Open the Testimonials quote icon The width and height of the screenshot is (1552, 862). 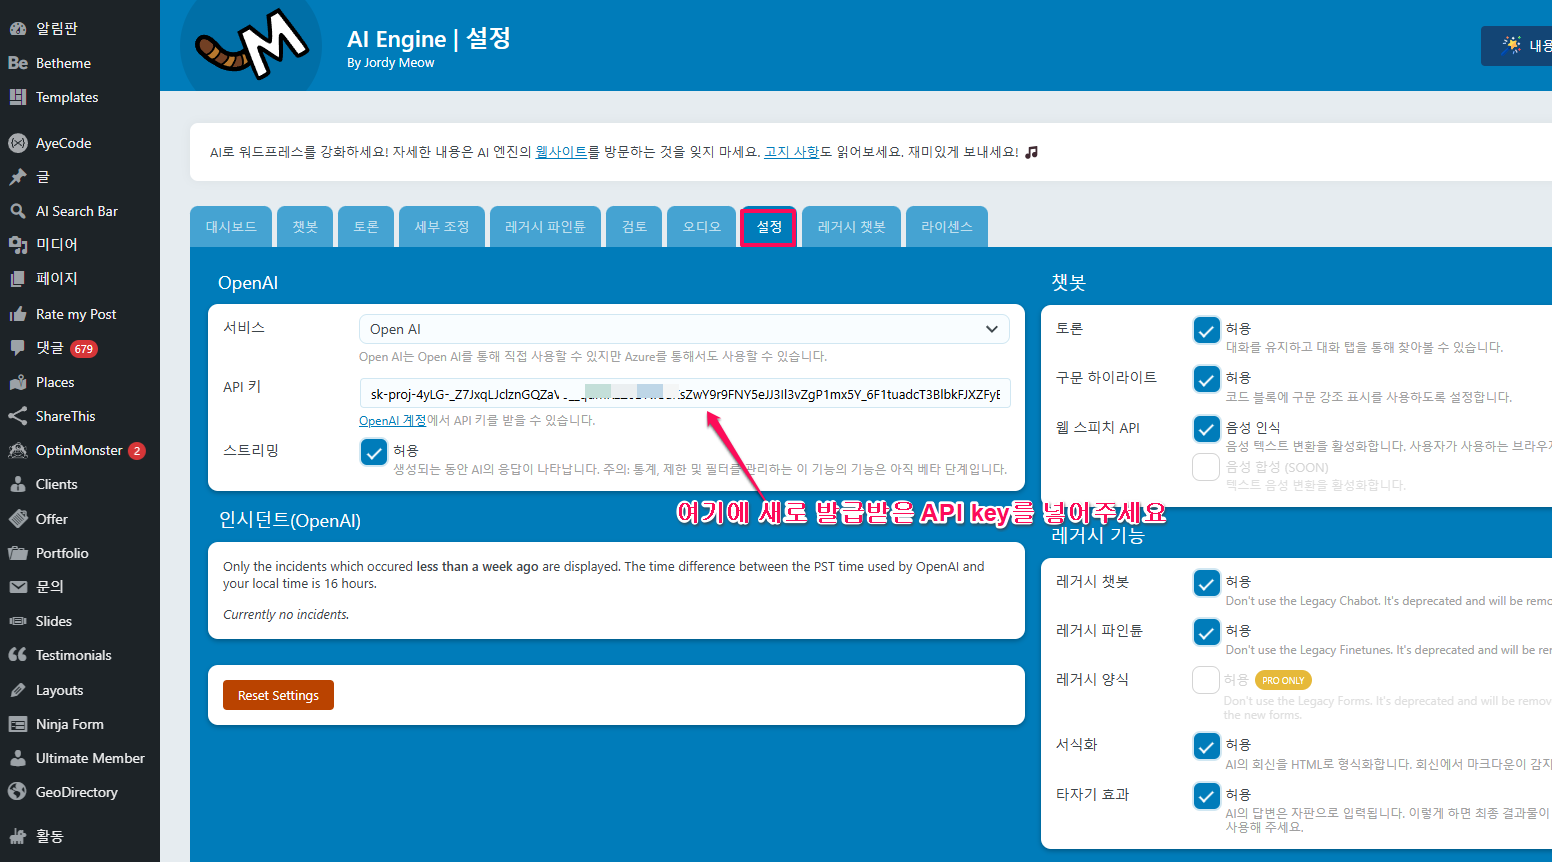tap(18, 655)
